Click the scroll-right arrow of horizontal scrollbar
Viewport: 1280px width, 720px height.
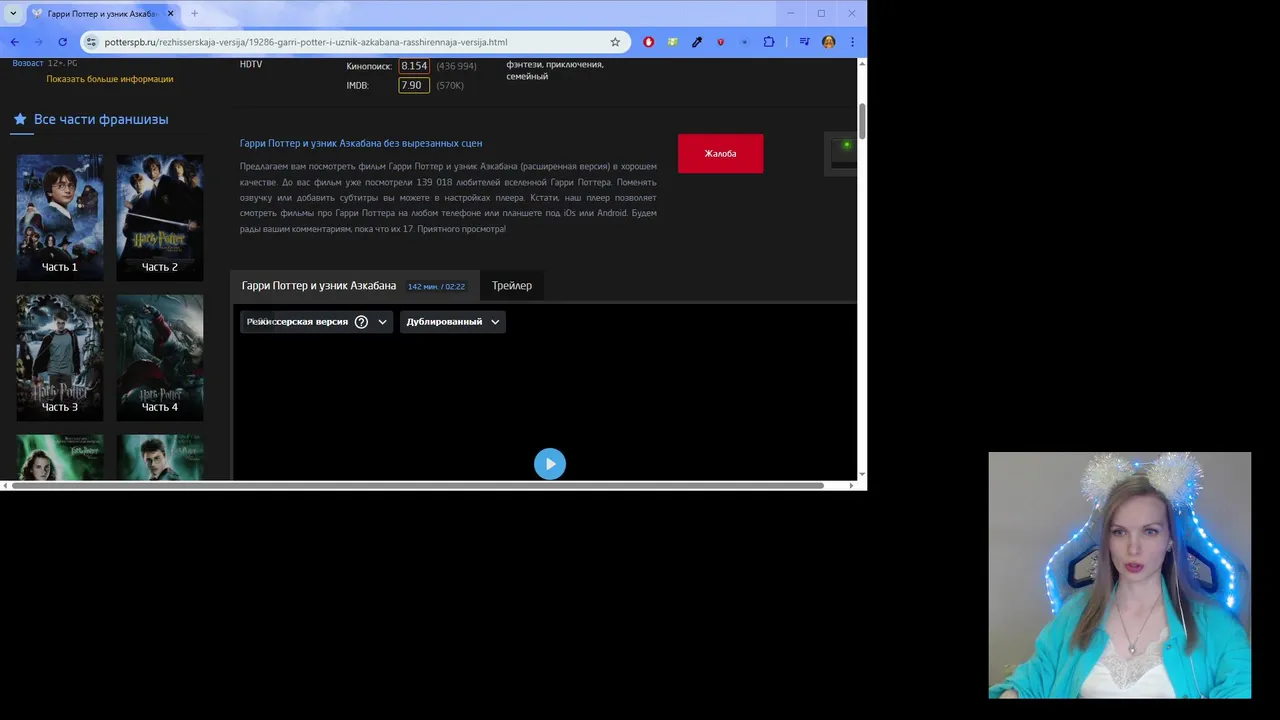click(852, 485)
